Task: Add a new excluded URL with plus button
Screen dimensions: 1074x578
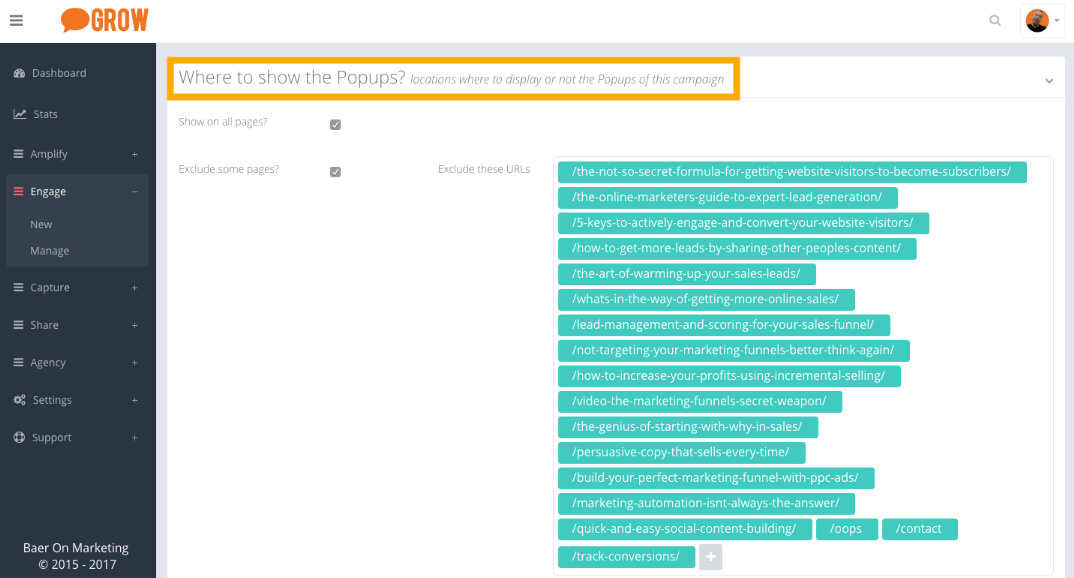Action: click(710, 557)
